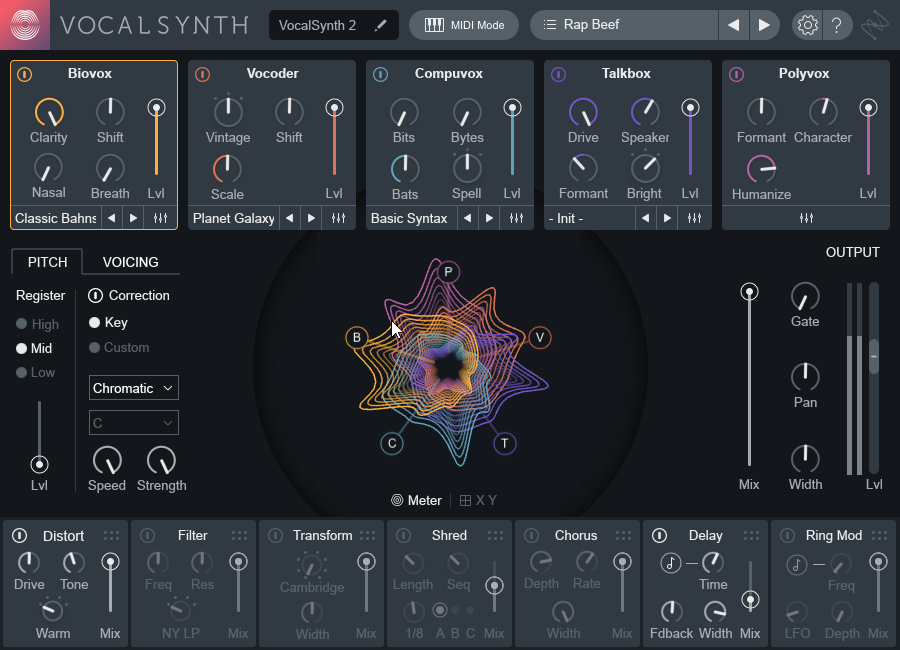The image size is (900, 650).
Task: Enable the Filter effect power button
Action: (x=148, y=535)
